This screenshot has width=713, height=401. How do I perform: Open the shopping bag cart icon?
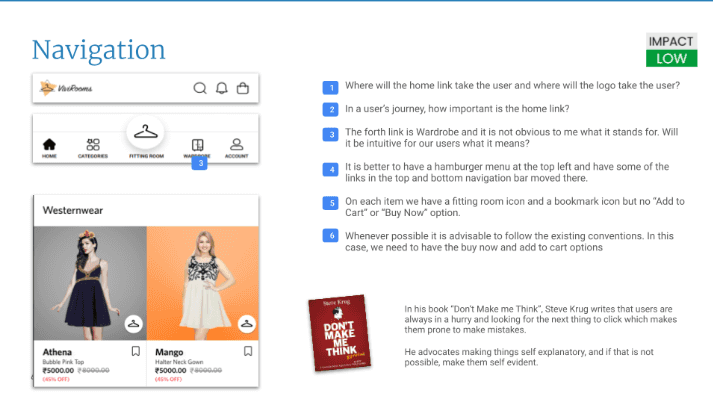[x=243, y=88]
